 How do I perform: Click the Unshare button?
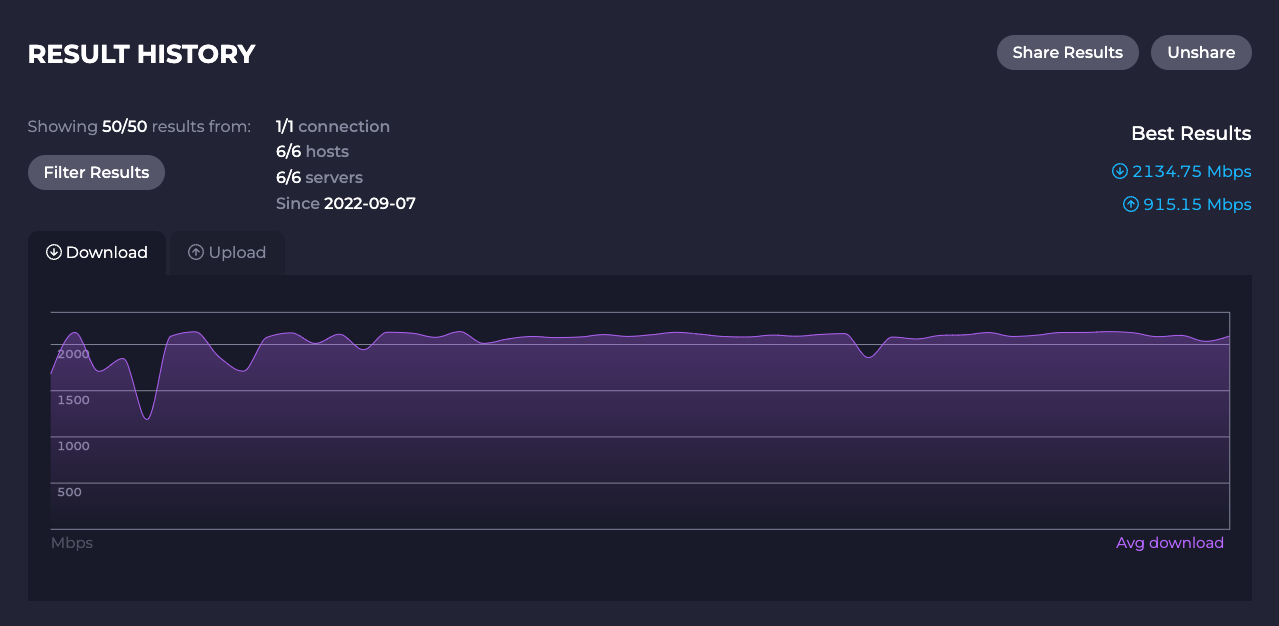[1201, 53]
